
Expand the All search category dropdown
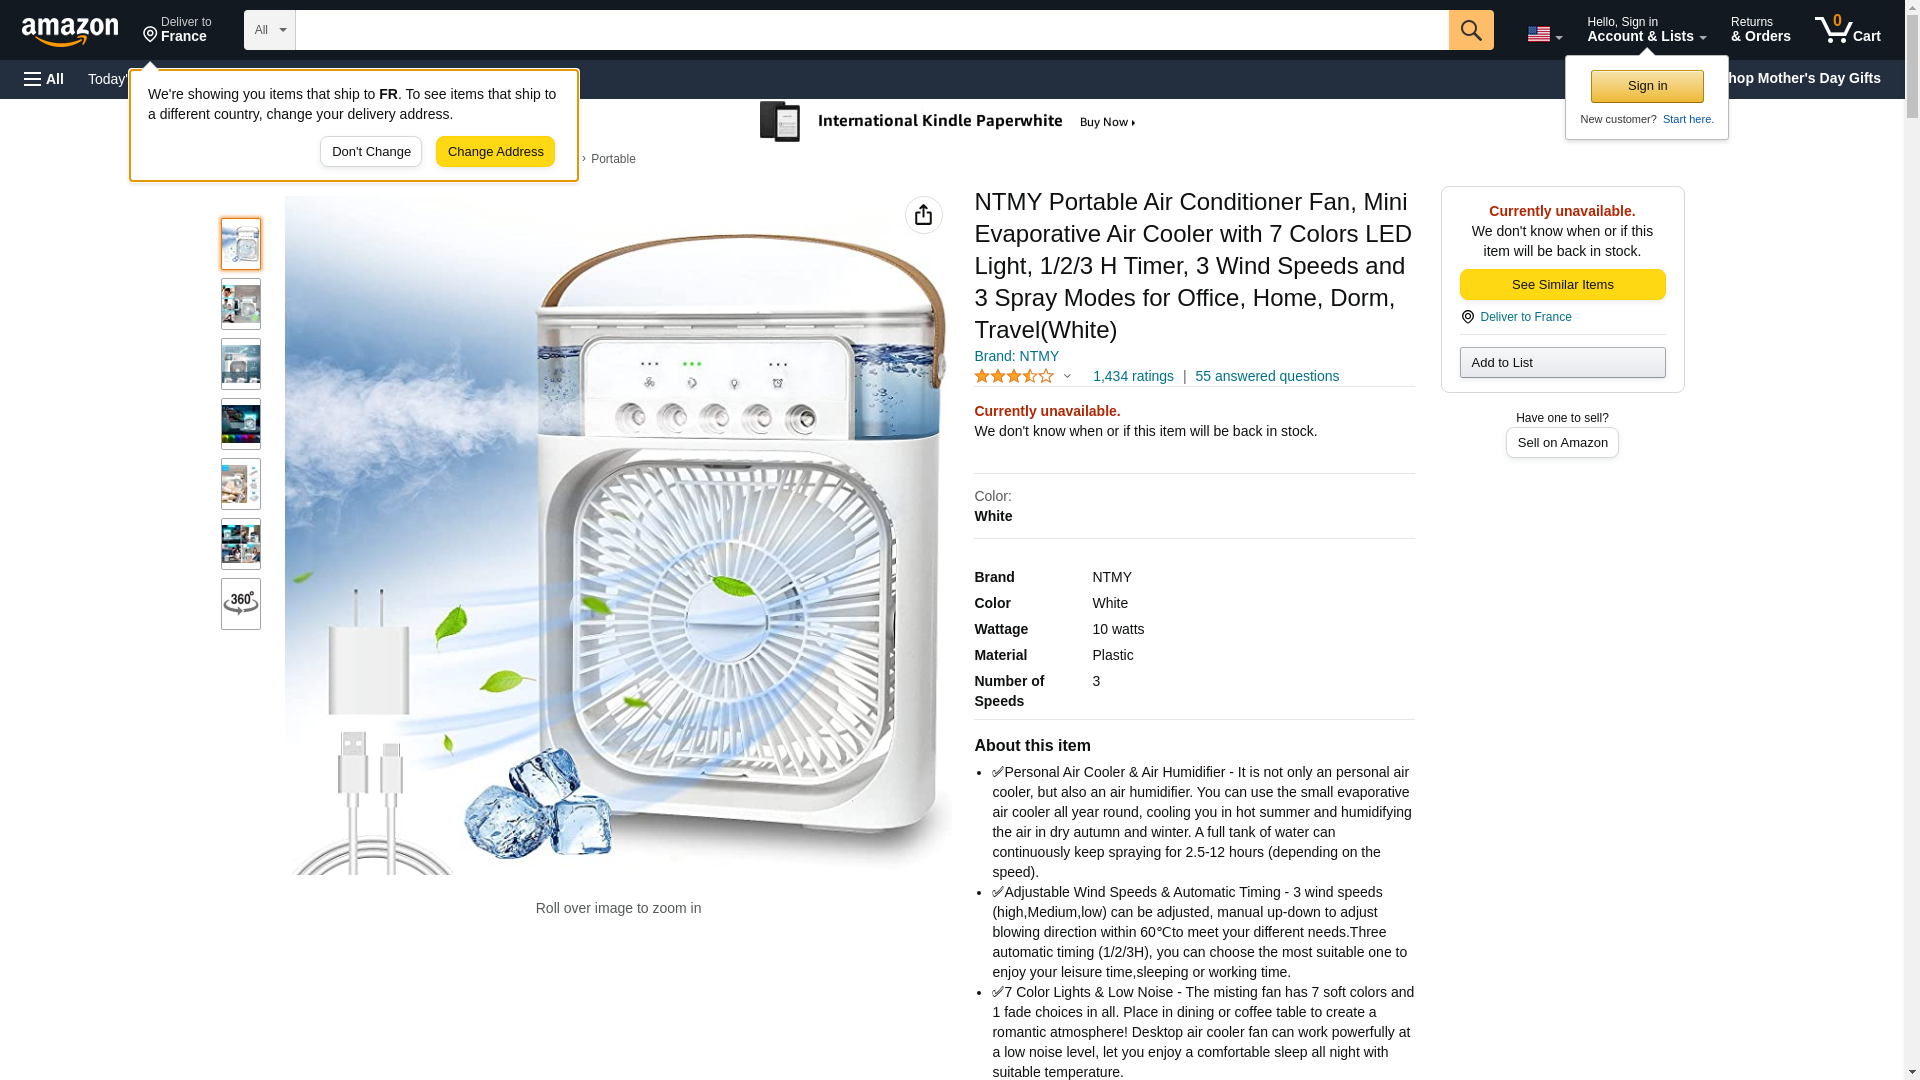coord(270,30)
